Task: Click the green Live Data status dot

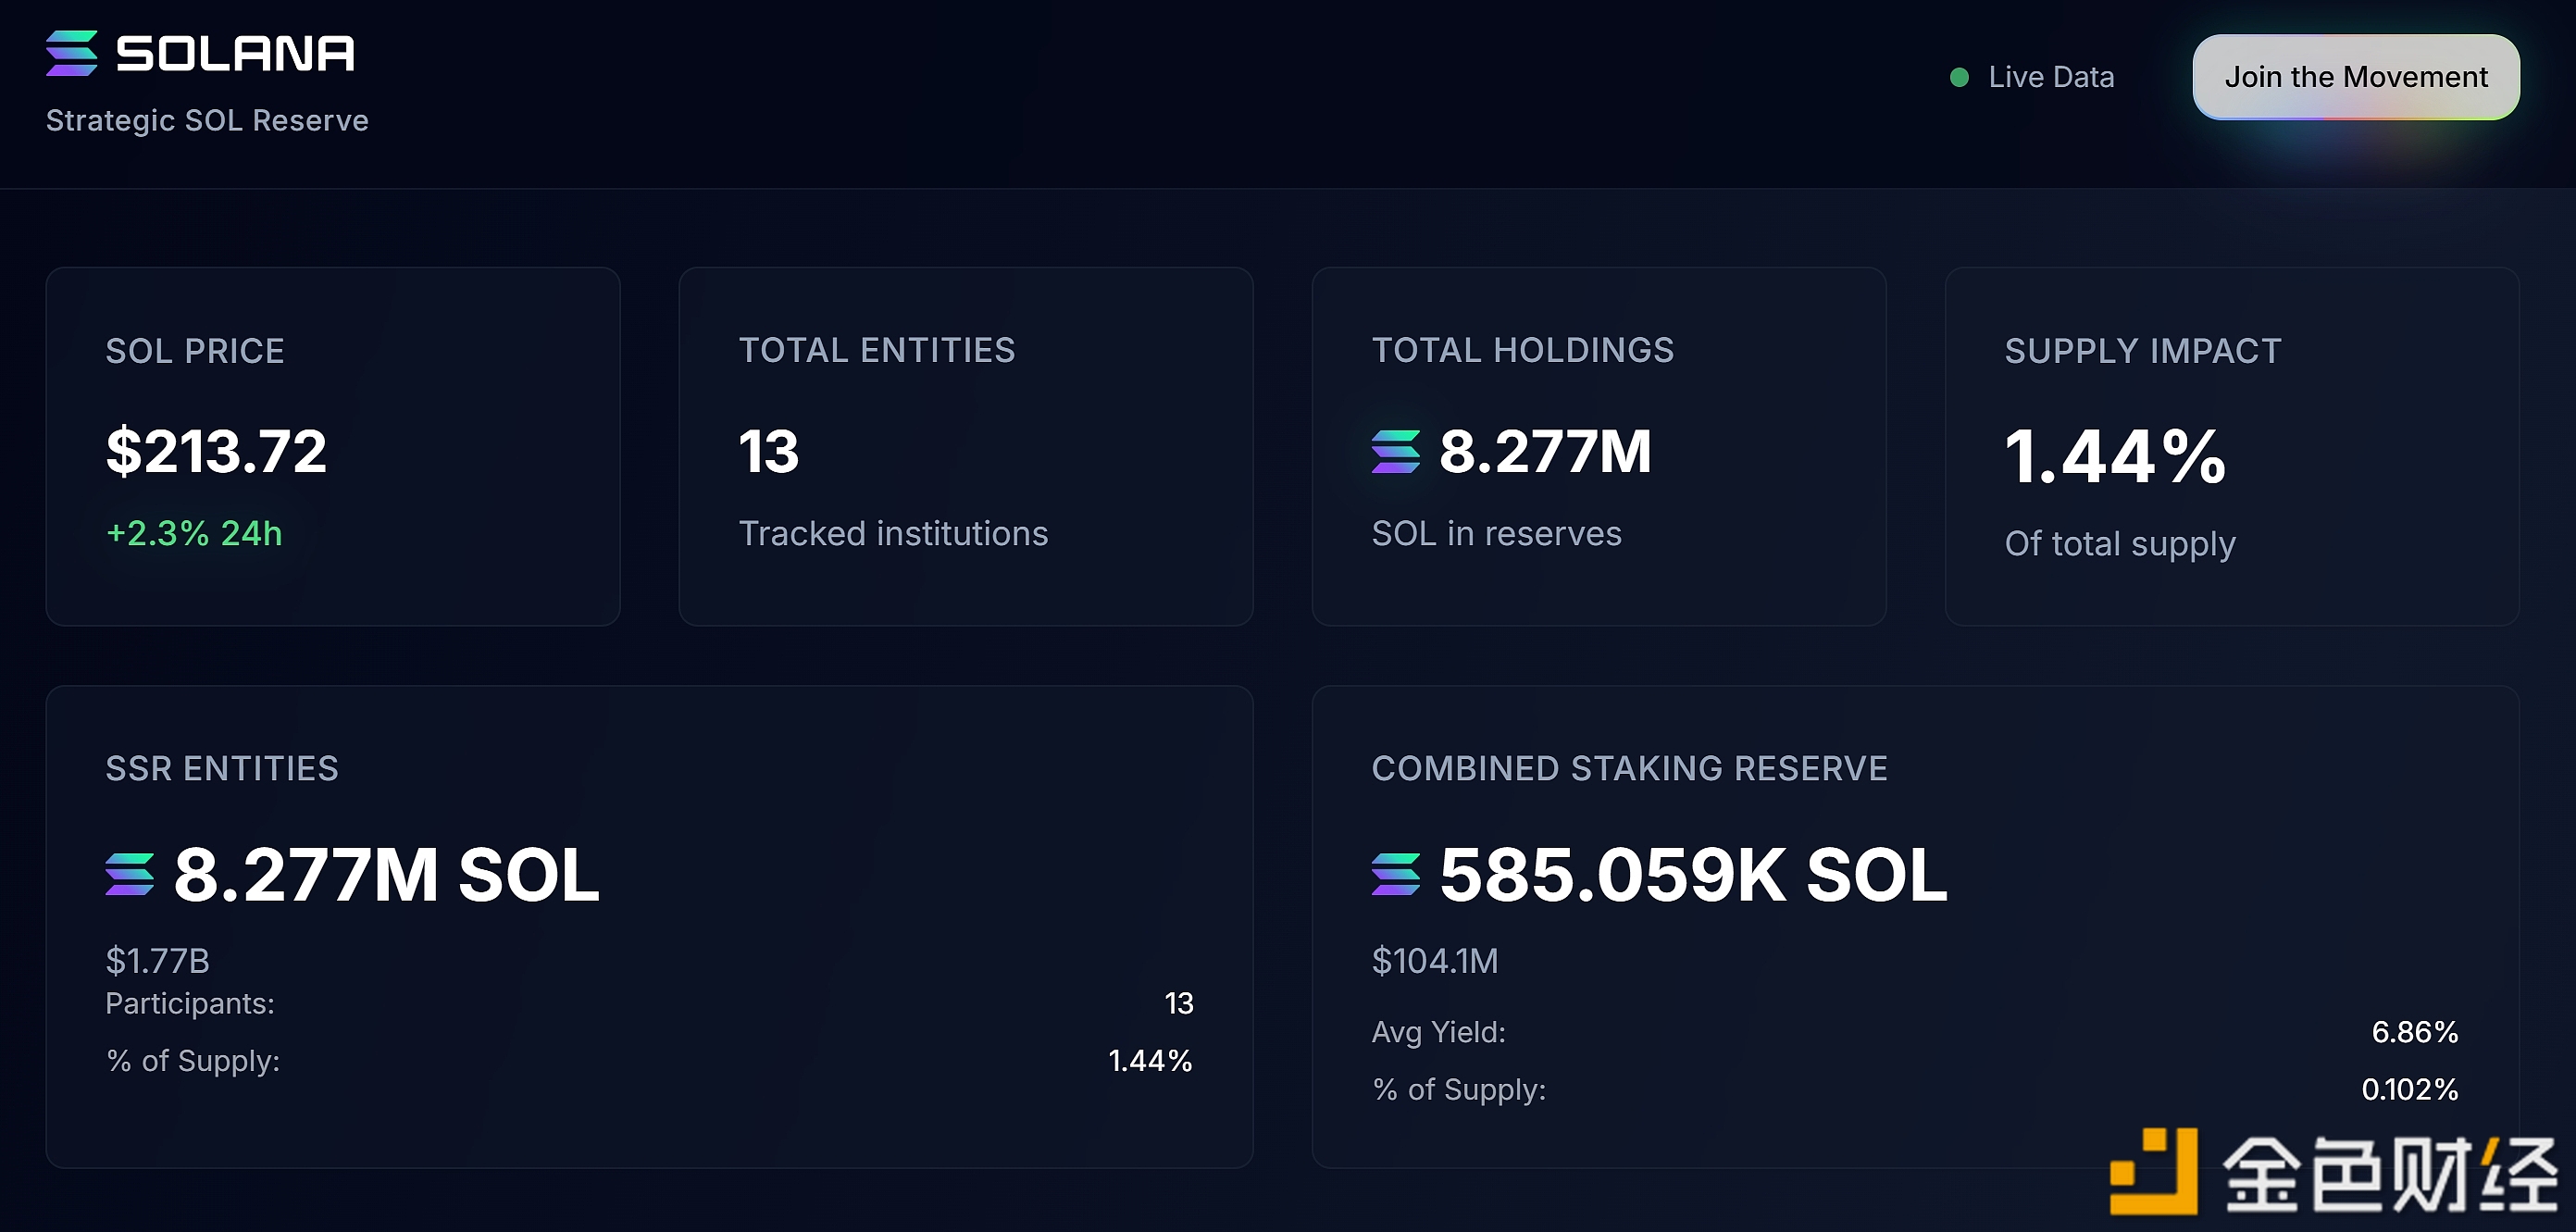Action: pyautogui.click(x=1959, y=77)
